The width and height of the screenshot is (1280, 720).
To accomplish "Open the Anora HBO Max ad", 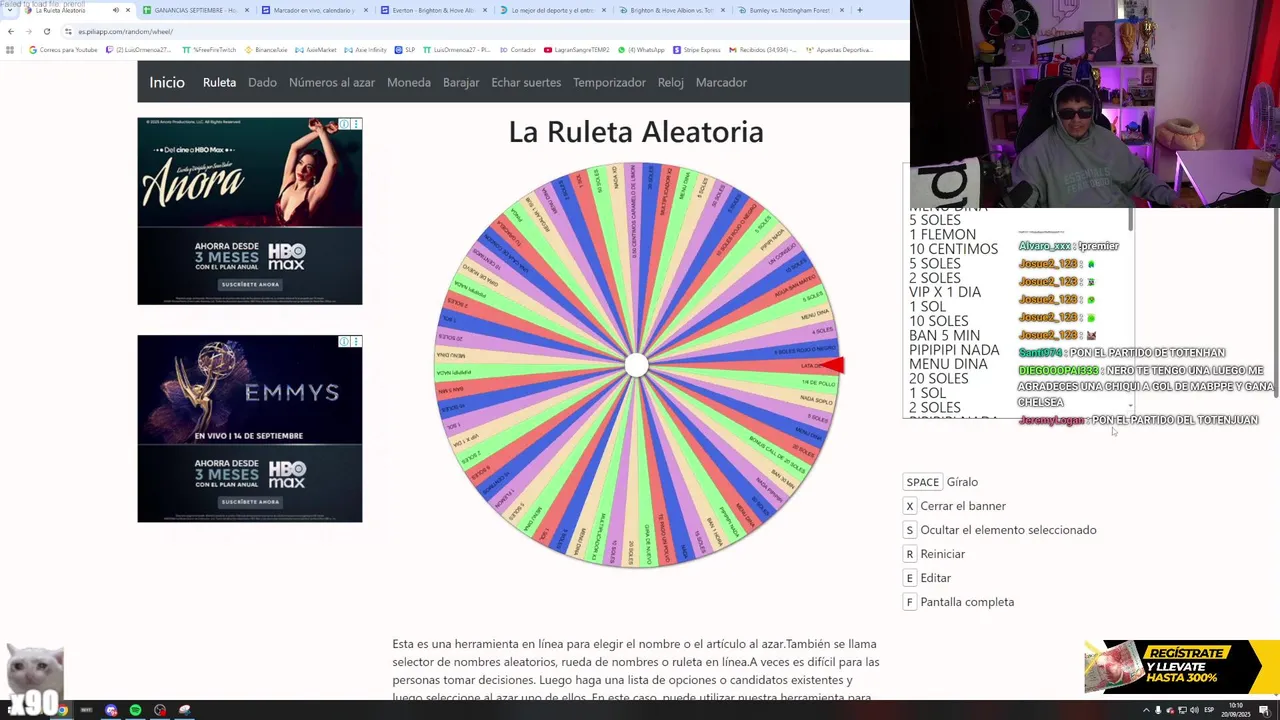I will 250,211.
